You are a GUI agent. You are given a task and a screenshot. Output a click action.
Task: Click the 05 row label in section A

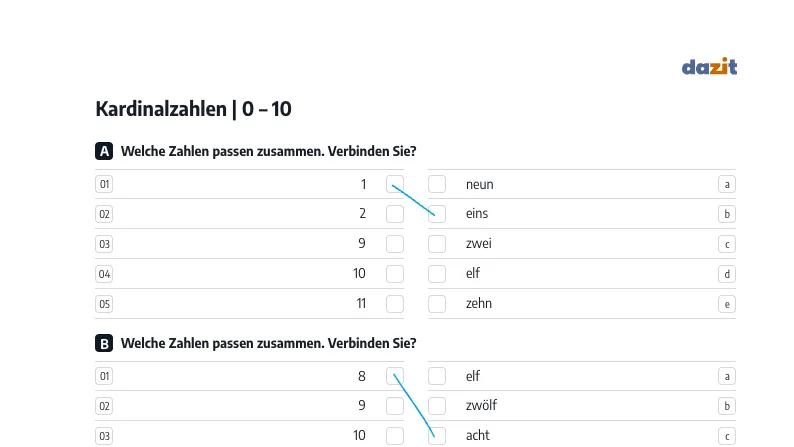click(104, 304)
